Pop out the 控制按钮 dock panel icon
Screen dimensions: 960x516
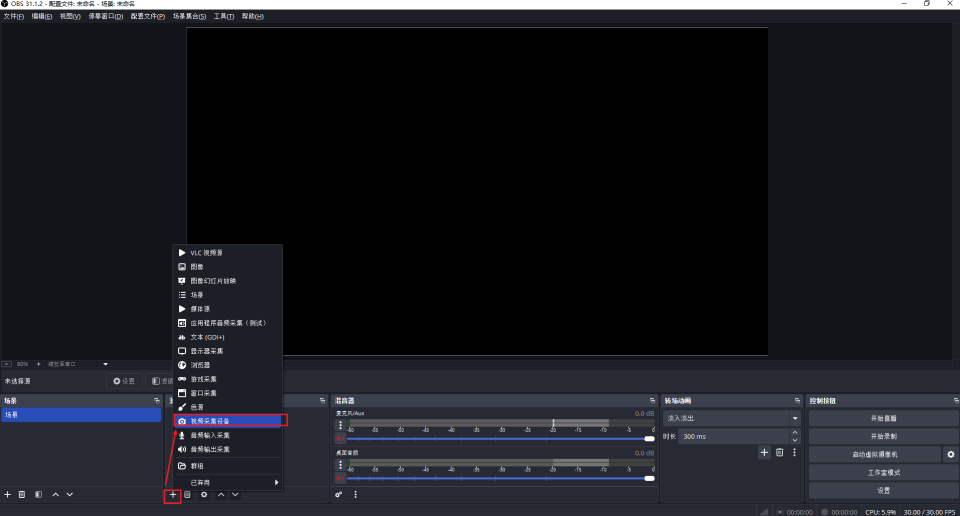click(x=956, y=400)
